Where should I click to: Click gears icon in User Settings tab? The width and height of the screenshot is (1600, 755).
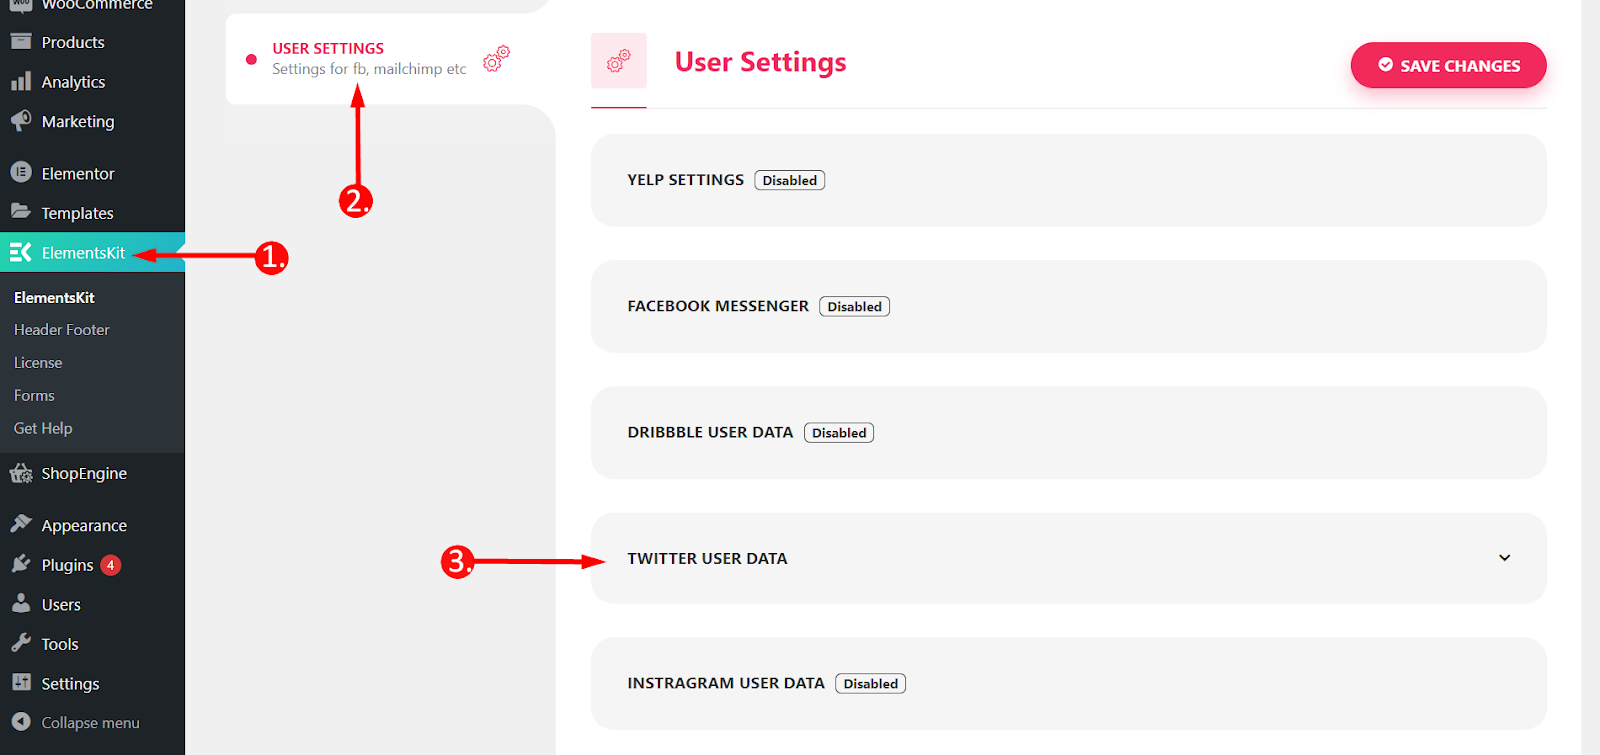497,58
